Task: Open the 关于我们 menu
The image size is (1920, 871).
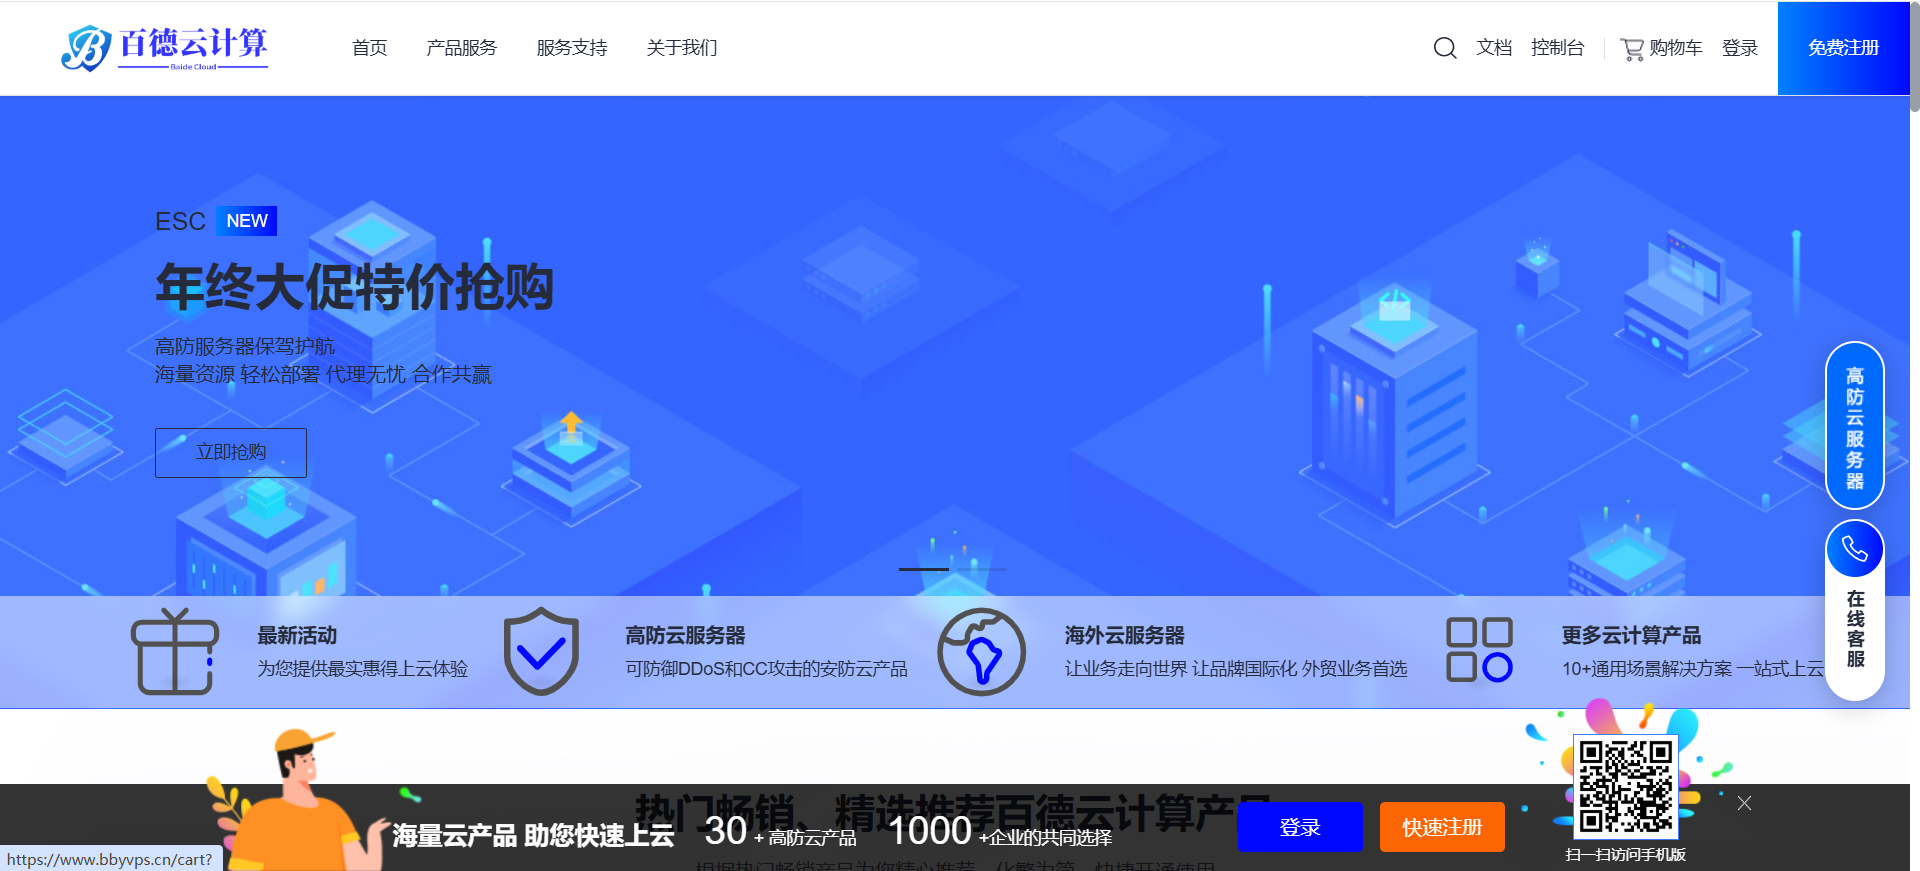Action: point(682,48)
